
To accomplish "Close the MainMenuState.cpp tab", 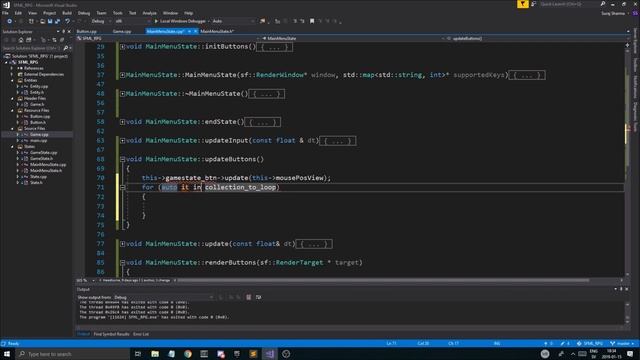I will point(196,31).
